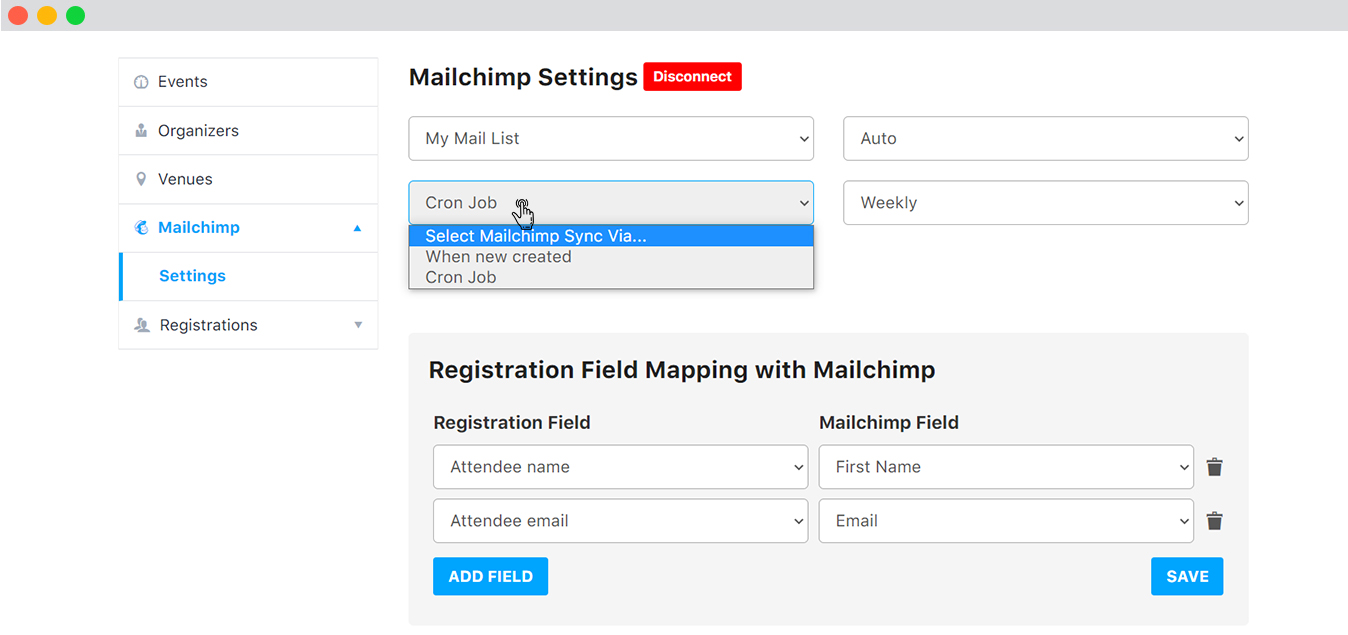Click the 'Registration Field Mapping with Mailchimp' heading
1348x635 pixels.
pos(682,370)
